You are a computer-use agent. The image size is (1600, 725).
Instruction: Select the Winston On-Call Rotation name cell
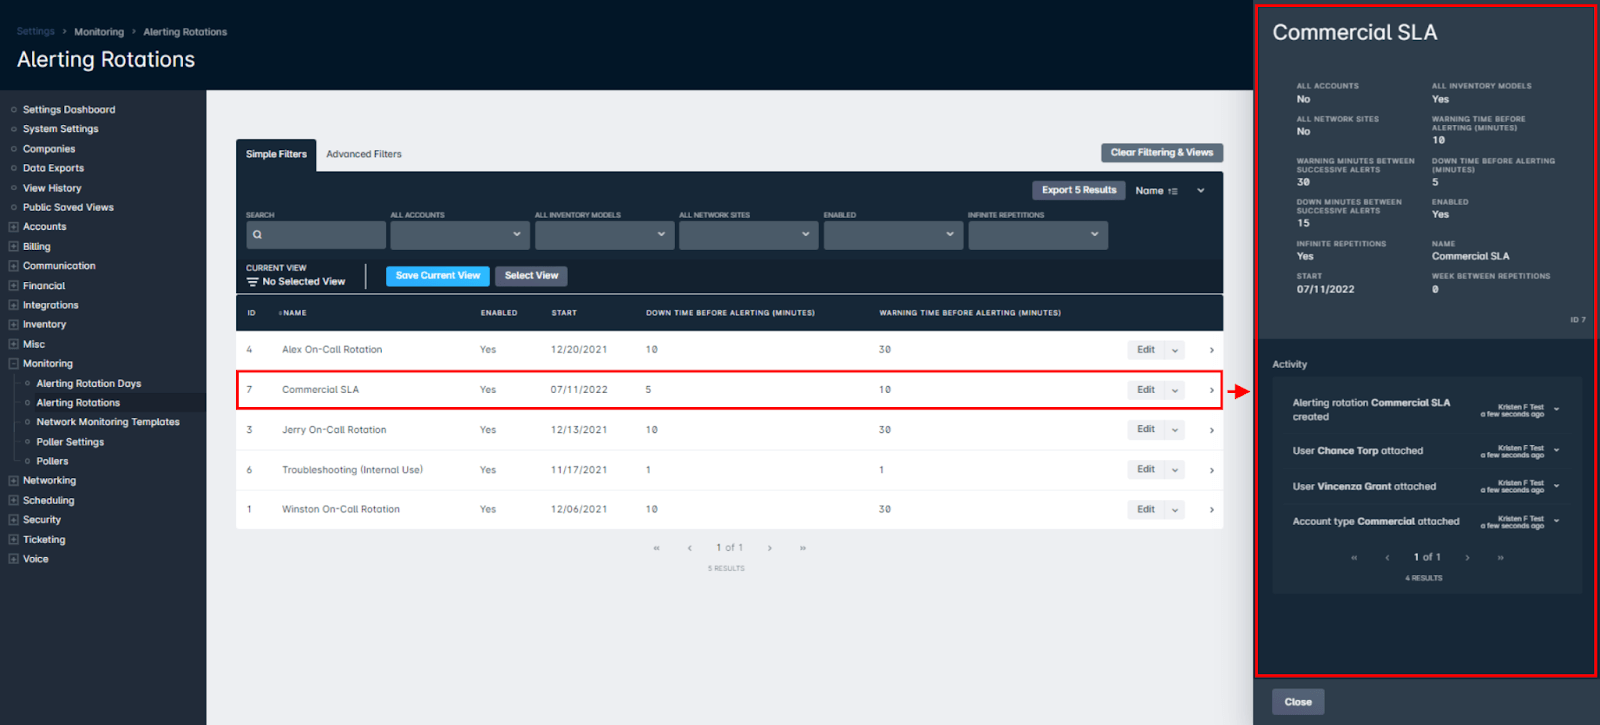[x=341, y=510]
